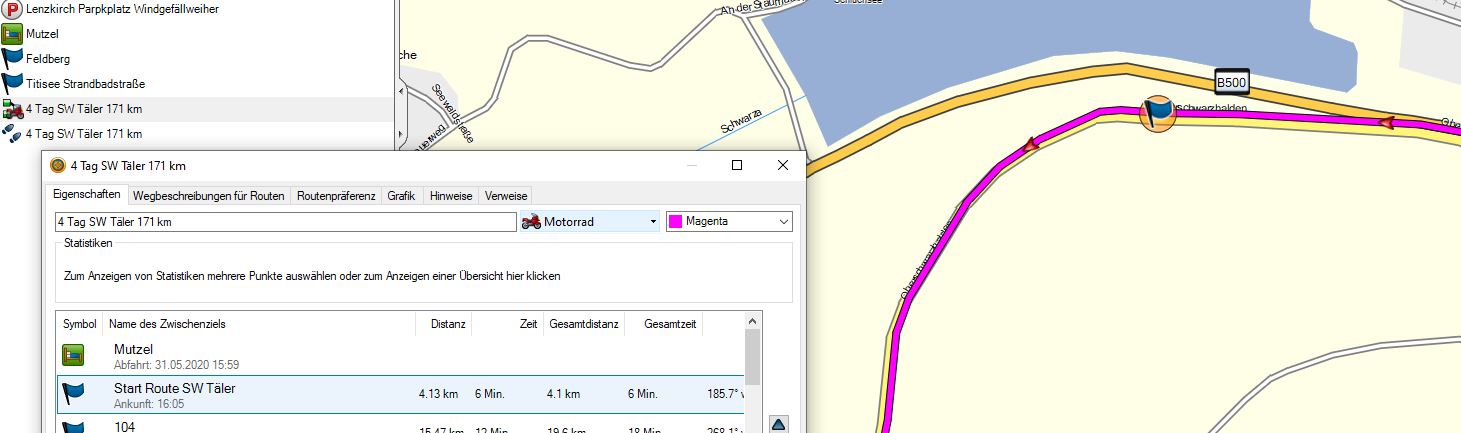Open the Magenta color dropdown
Image resolution: width=1461 pixels, height=433 pixels.
point(729,221)
